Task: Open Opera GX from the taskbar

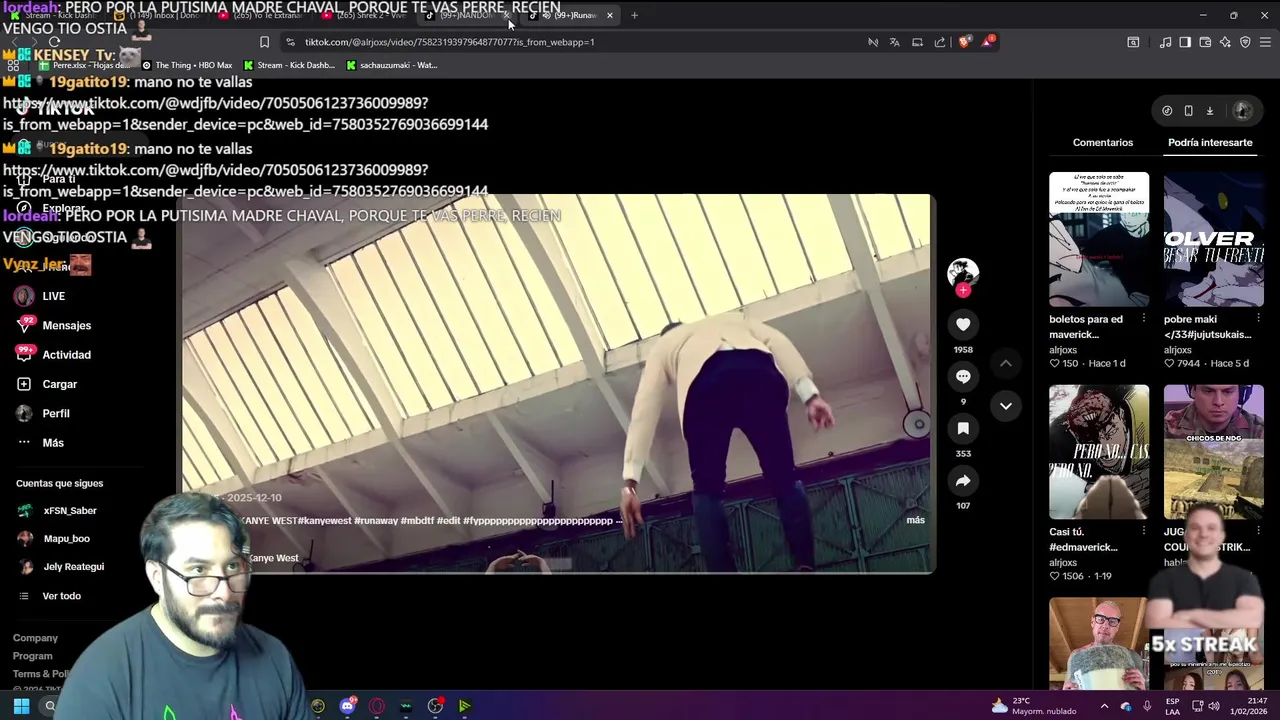Action: pos(376,706)
